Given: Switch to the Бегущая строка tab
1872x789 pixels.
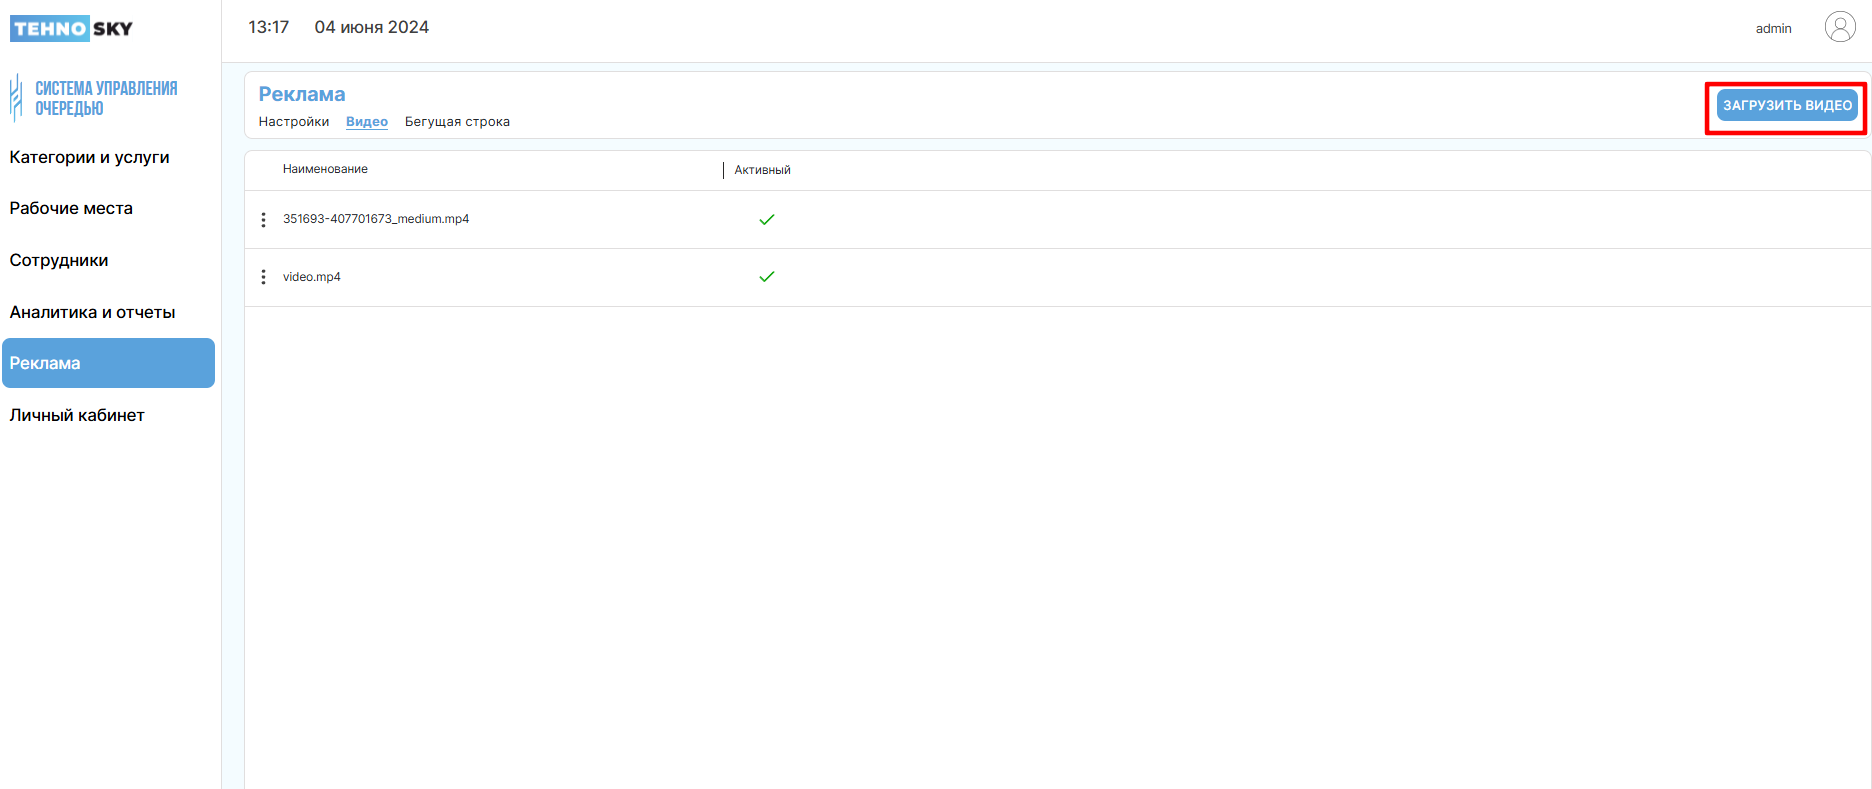Looking at the screenshot, I should (457, 122).
